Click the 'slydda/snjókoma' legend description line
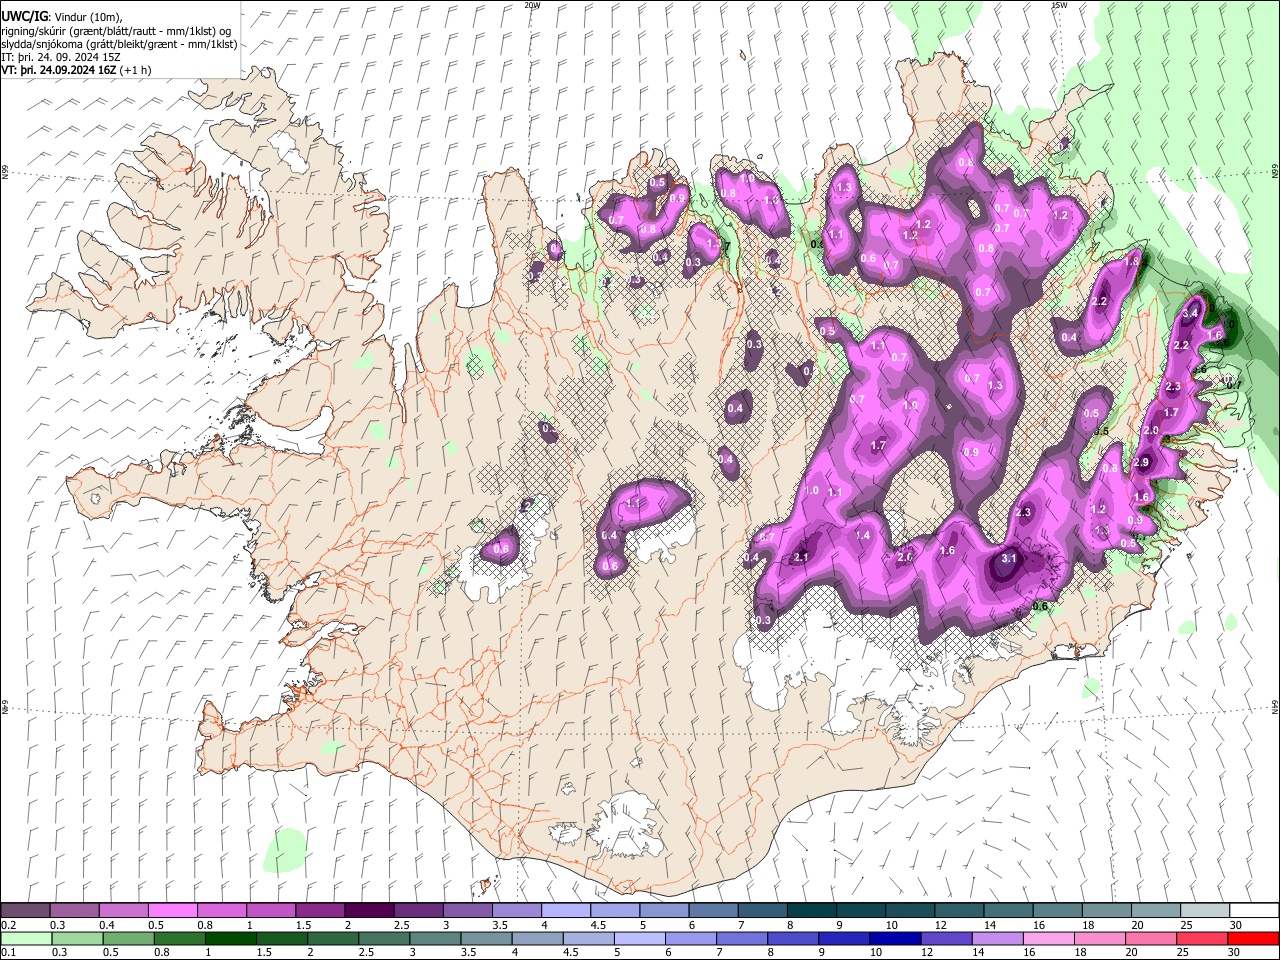This screenshot has height=960, width=1280. tap(119, 44)
